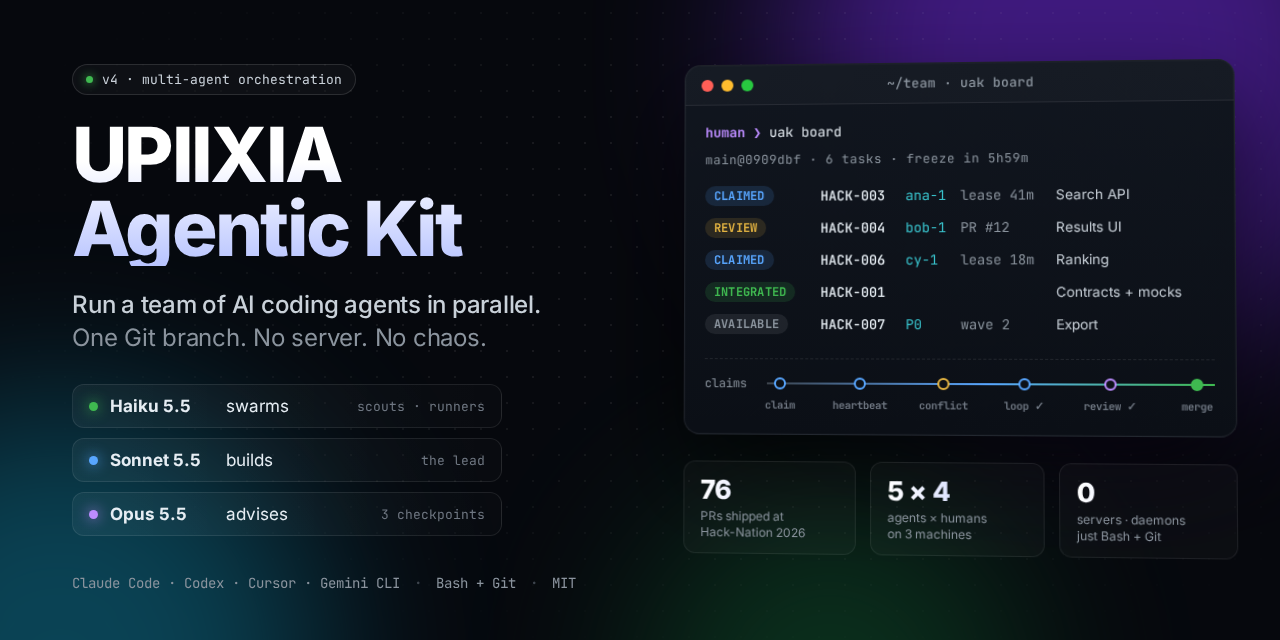Click the 'P0' priority label
This screenshot has width=1280, height=640.
tap(913, 325)
